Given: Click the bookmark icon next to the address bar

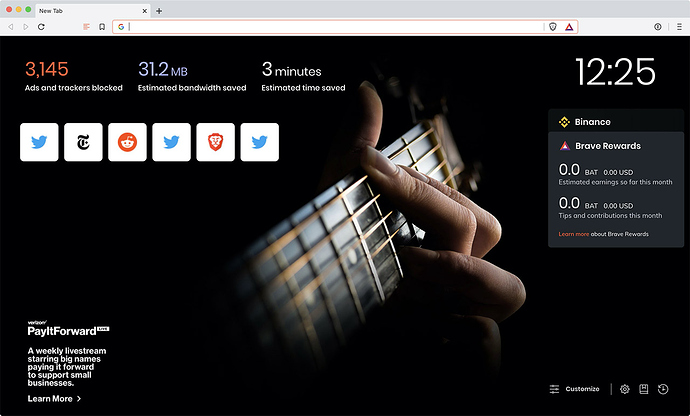Looking at the screenshot, I should click(x=102, y=27).
